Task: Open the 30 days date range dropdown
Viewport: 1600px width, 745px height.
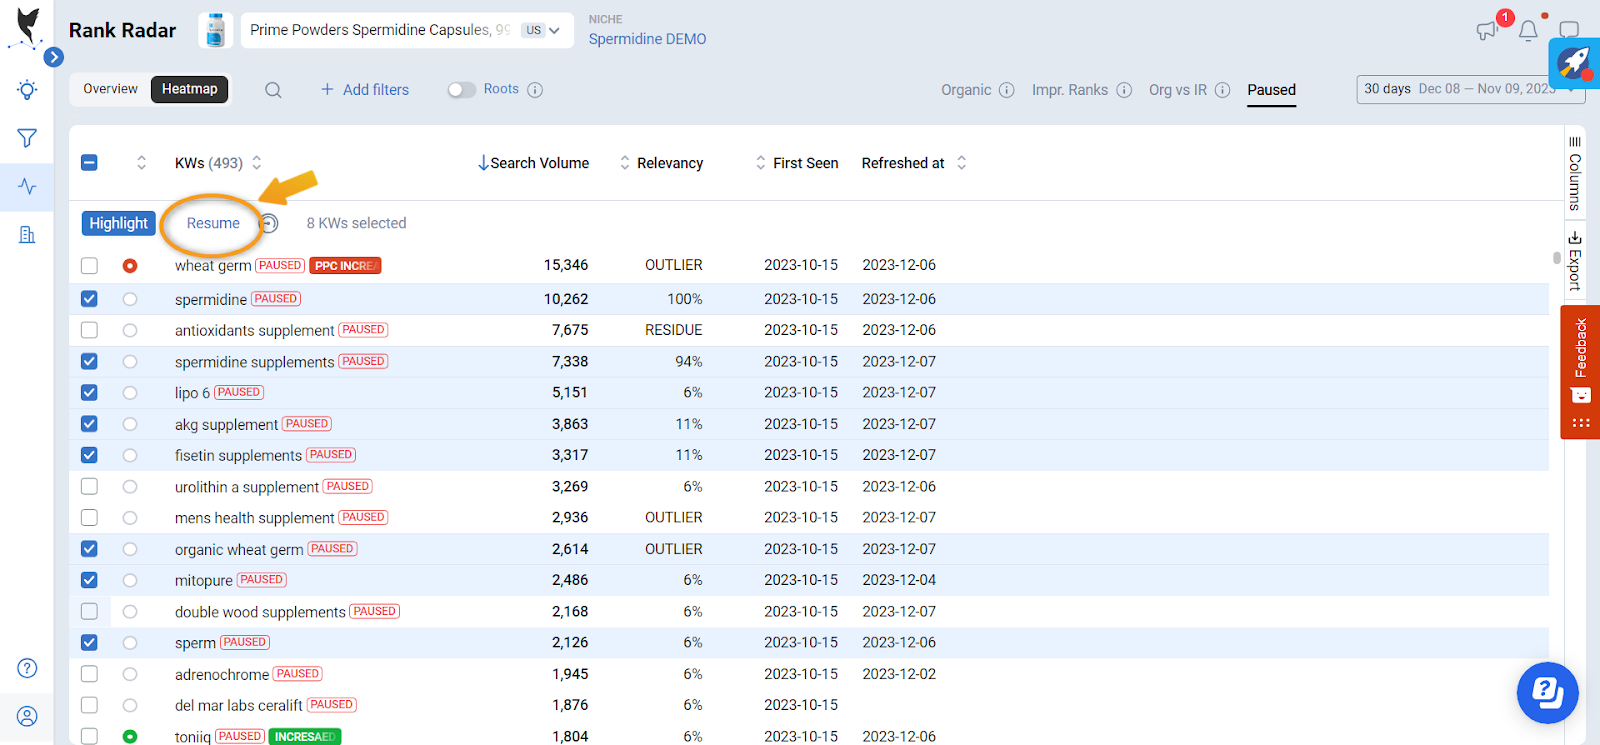Action: click(x=1470, y=89)
